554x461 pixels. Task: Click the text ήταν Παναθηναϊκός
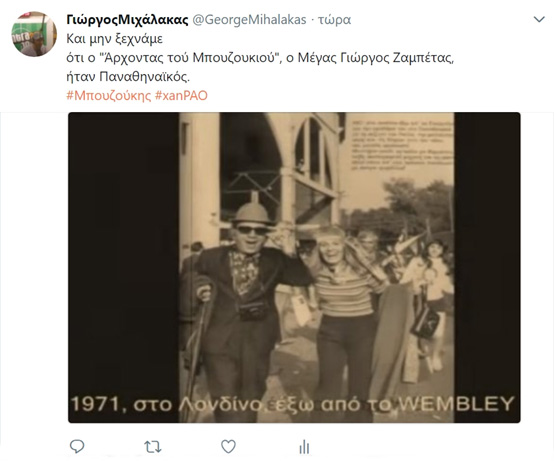point(128,77)
